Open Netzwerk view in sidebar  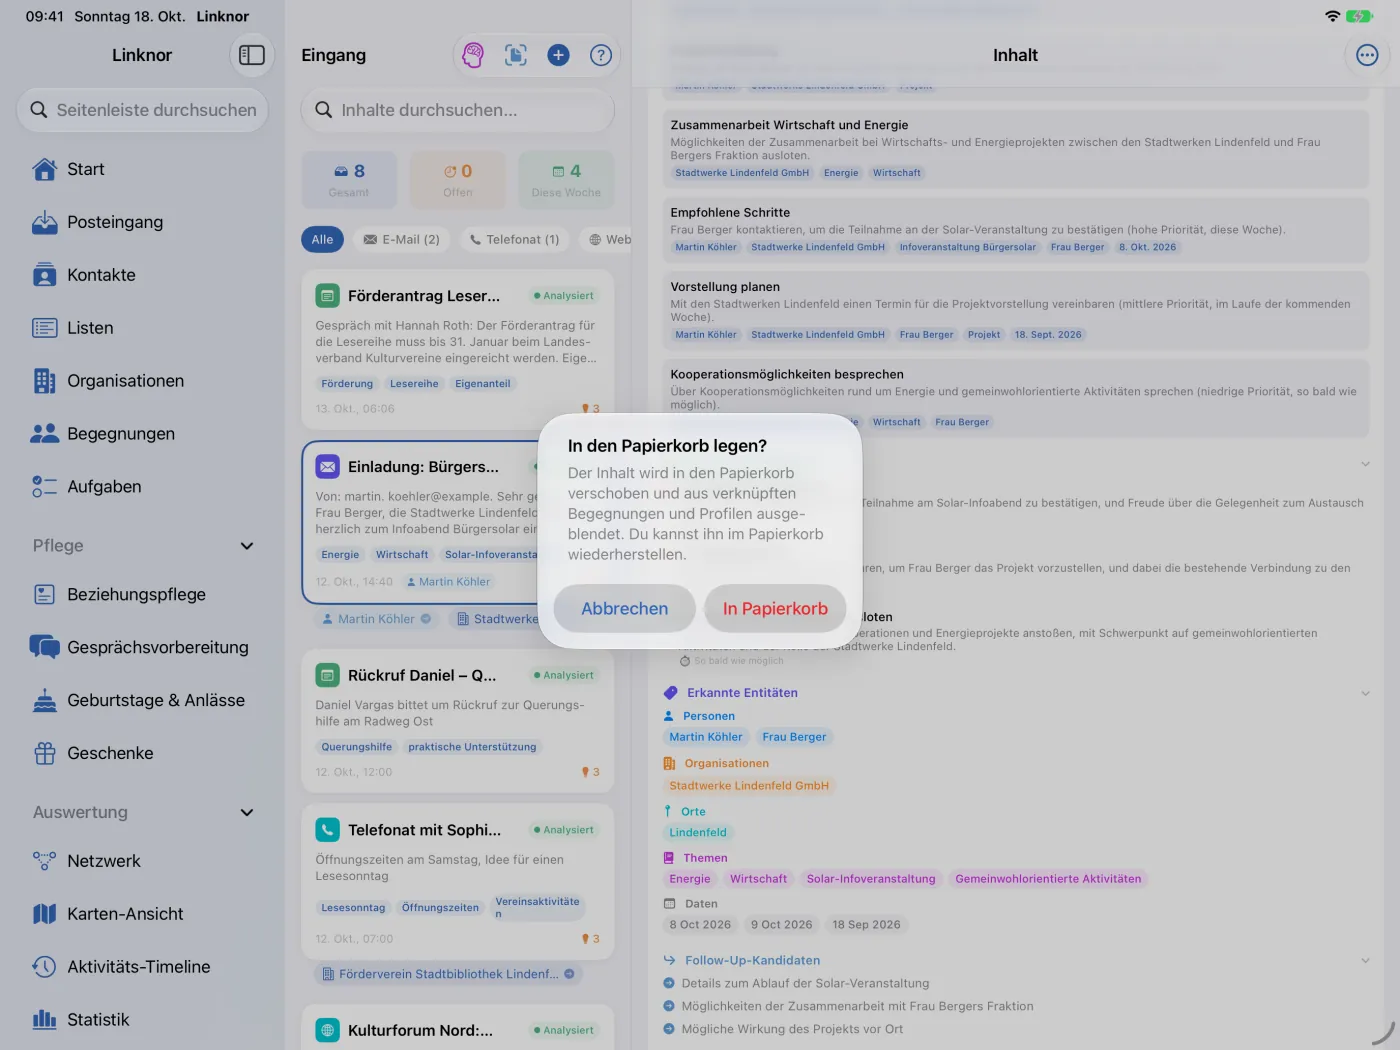(x=142, y=861)
